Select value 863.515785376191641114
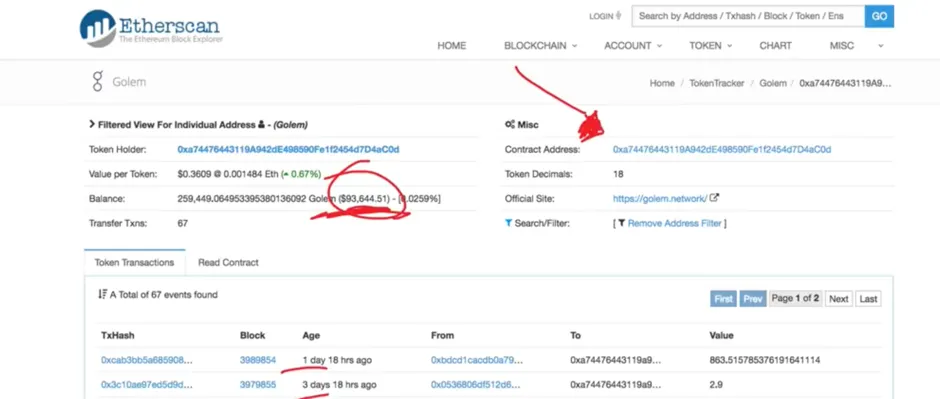 pos(764,360)
